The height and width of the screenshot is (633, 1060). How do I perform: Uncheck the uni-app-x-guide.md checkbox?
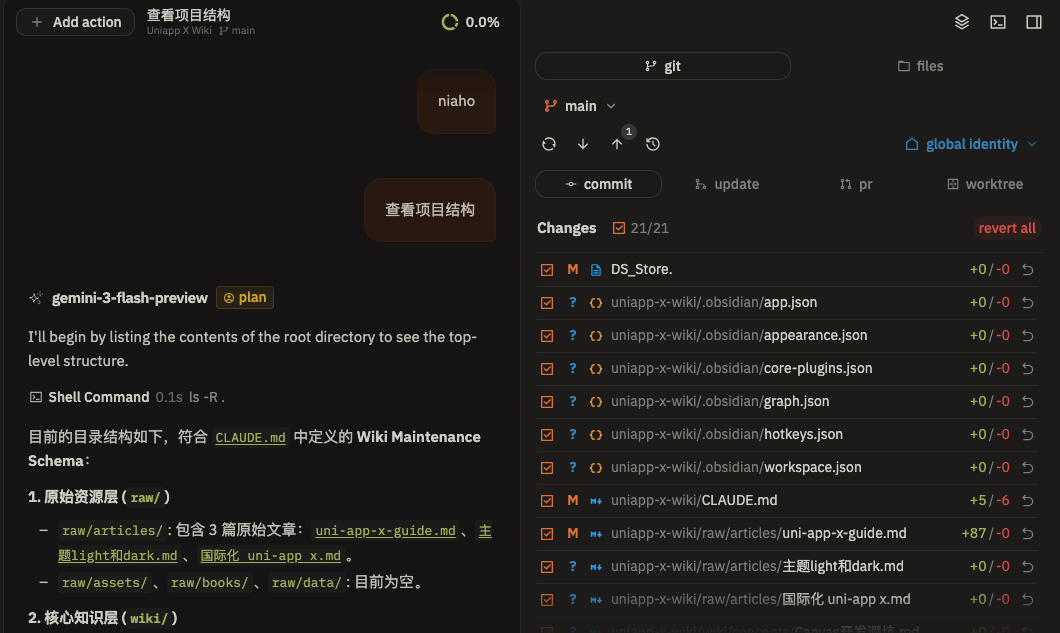[x=547, y=534]
